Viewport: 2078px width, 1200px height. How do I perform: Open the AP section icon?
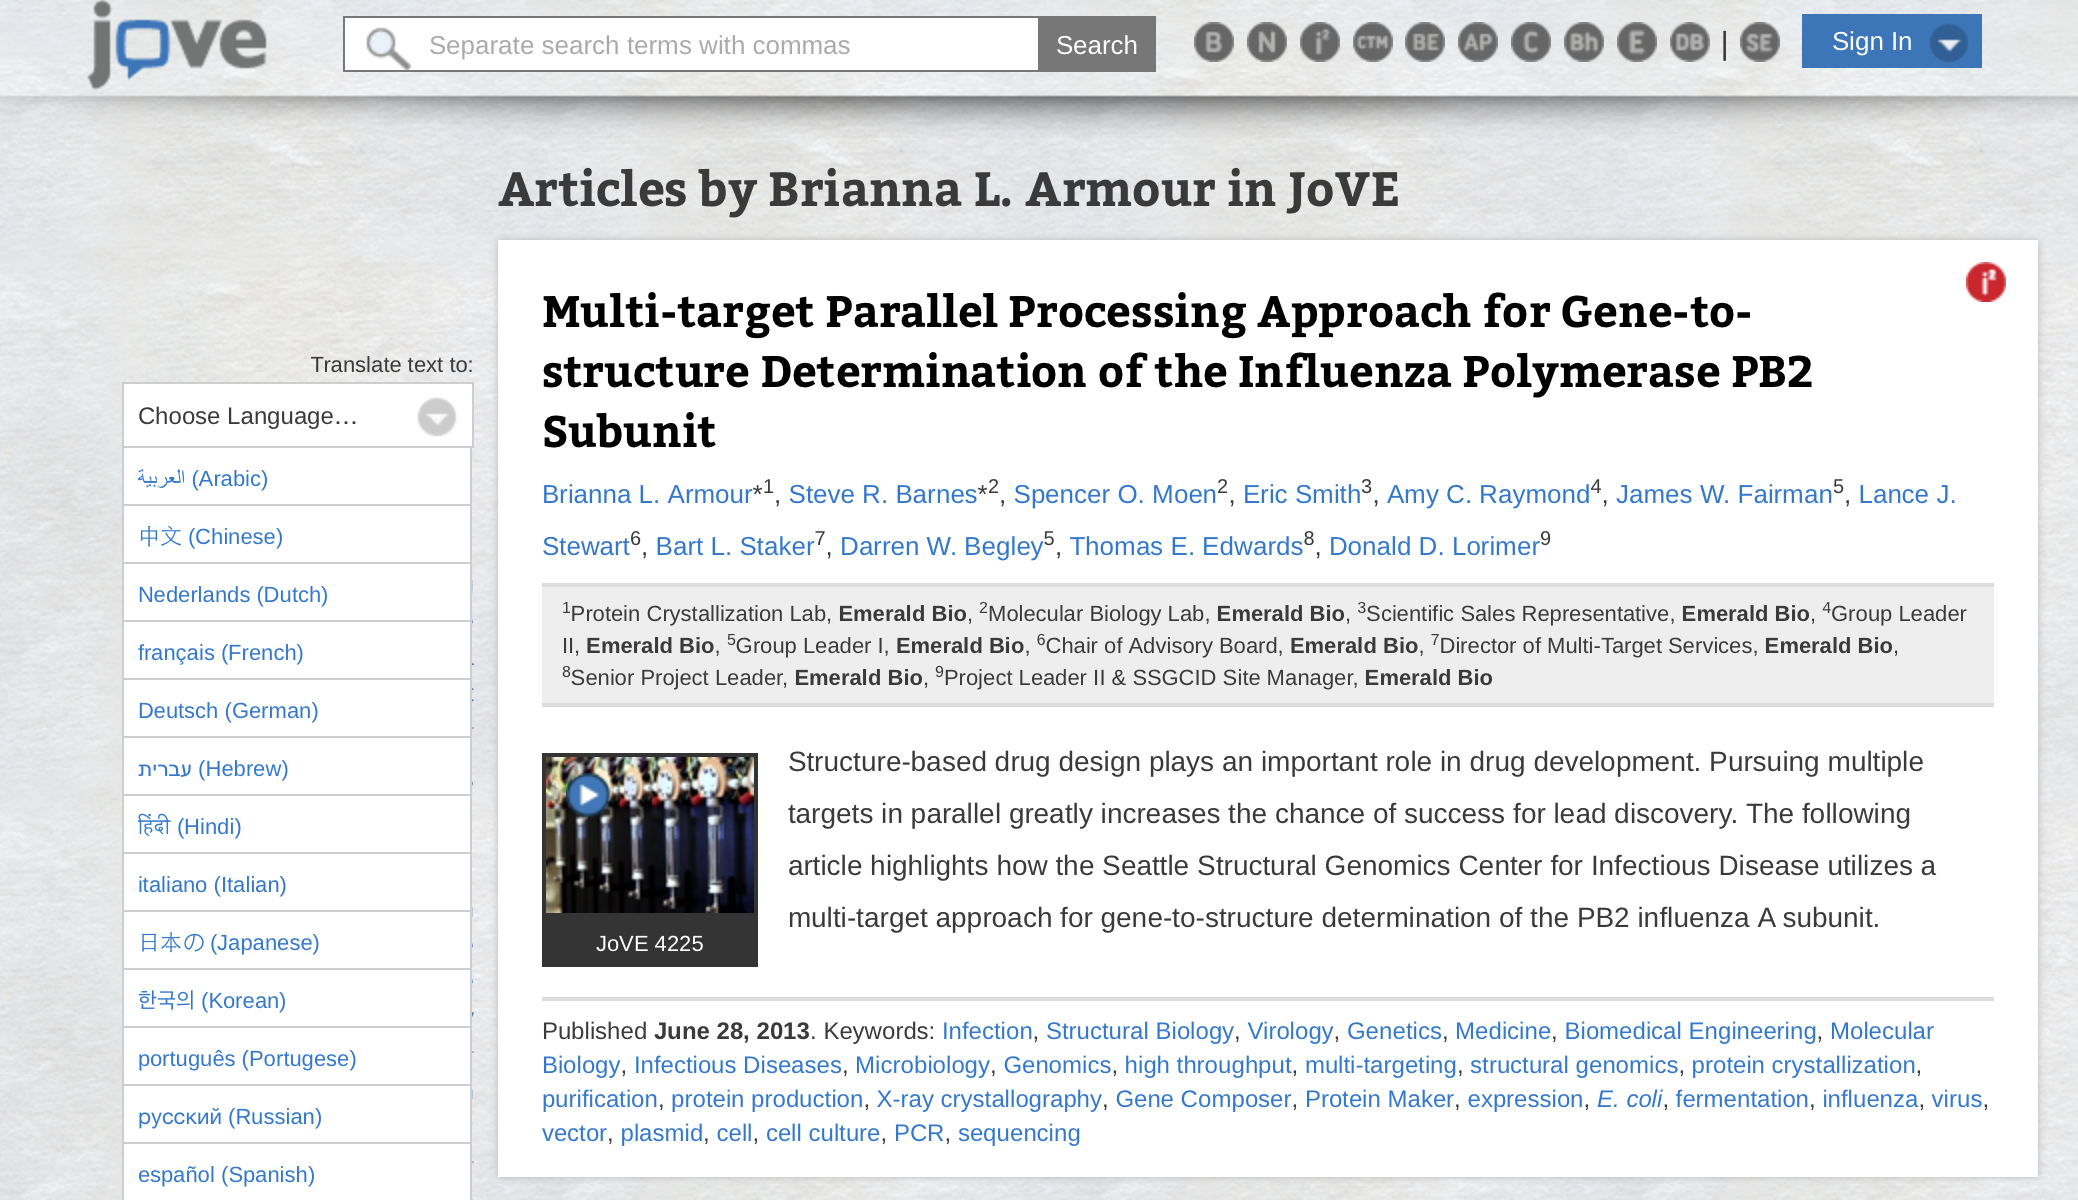tap(1478, 43)
